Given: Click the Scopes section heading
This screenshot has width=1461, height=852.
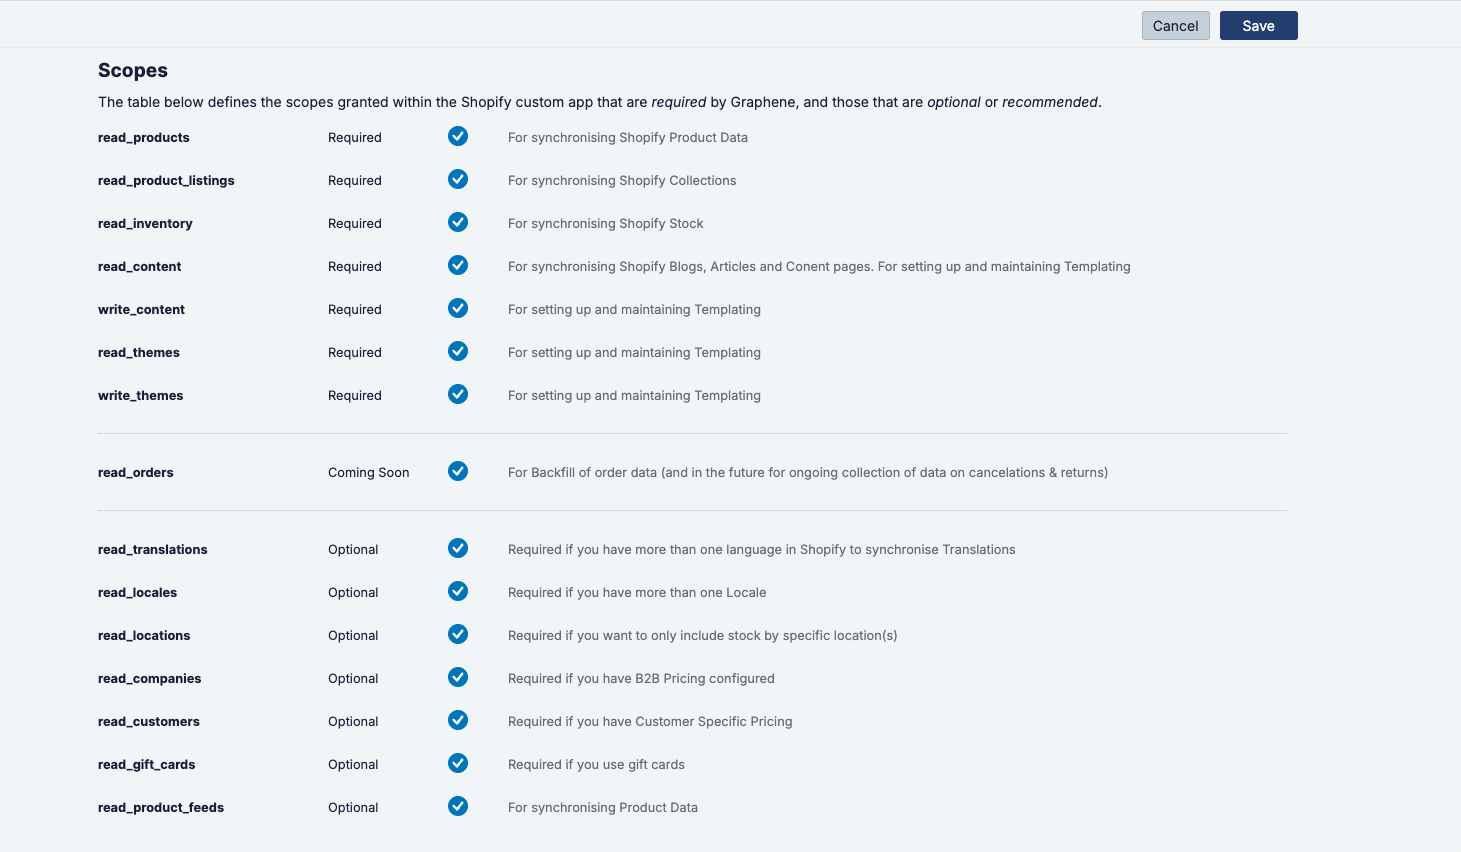Looking at the screenshot, I should (133, 70).
